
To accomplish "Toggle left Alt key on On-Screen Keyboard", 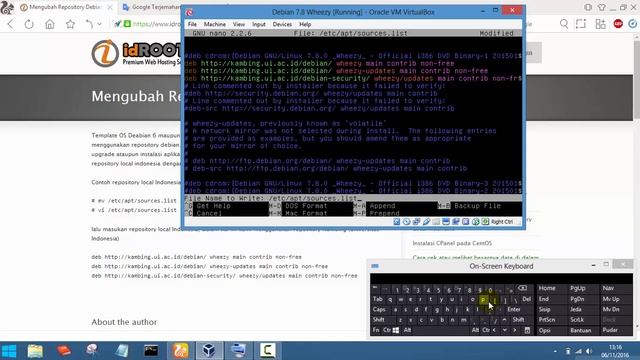I will (407, 330).
